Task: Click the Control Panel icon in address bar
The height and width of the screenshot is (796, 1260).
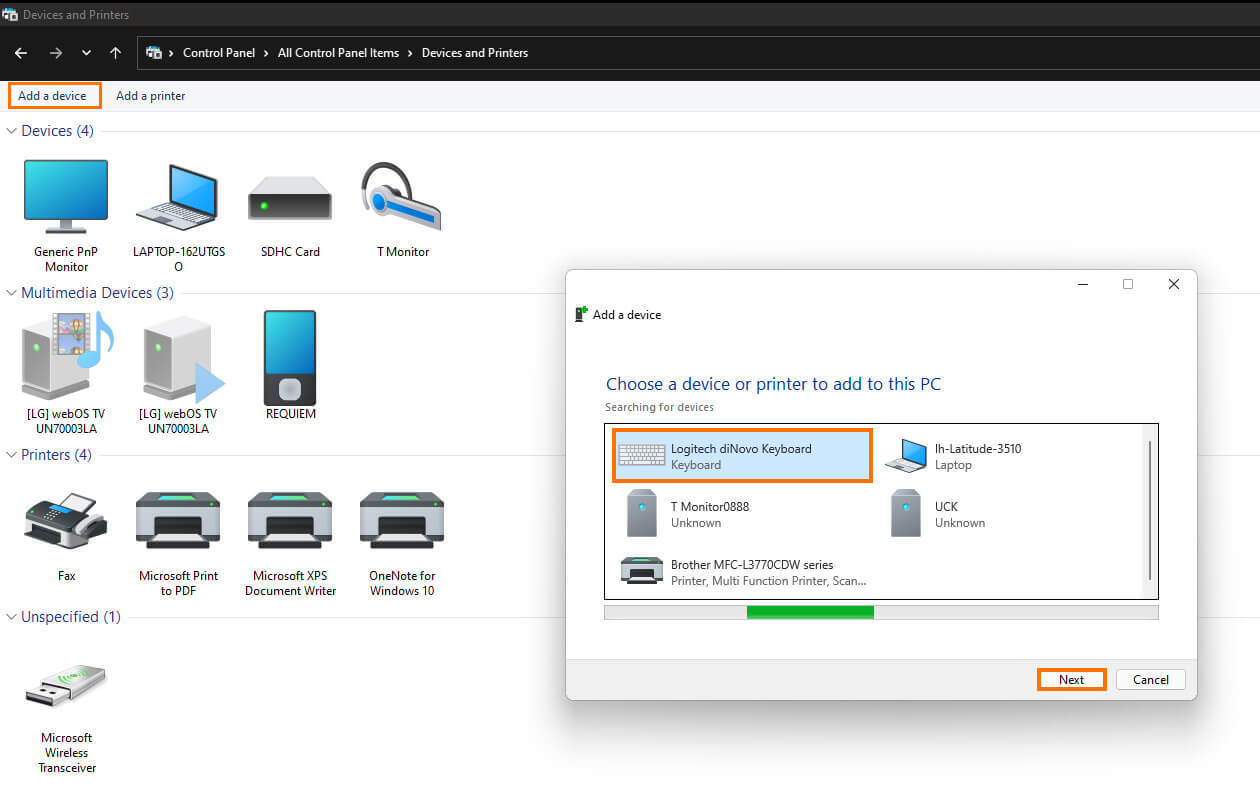Action: point(154,53)
